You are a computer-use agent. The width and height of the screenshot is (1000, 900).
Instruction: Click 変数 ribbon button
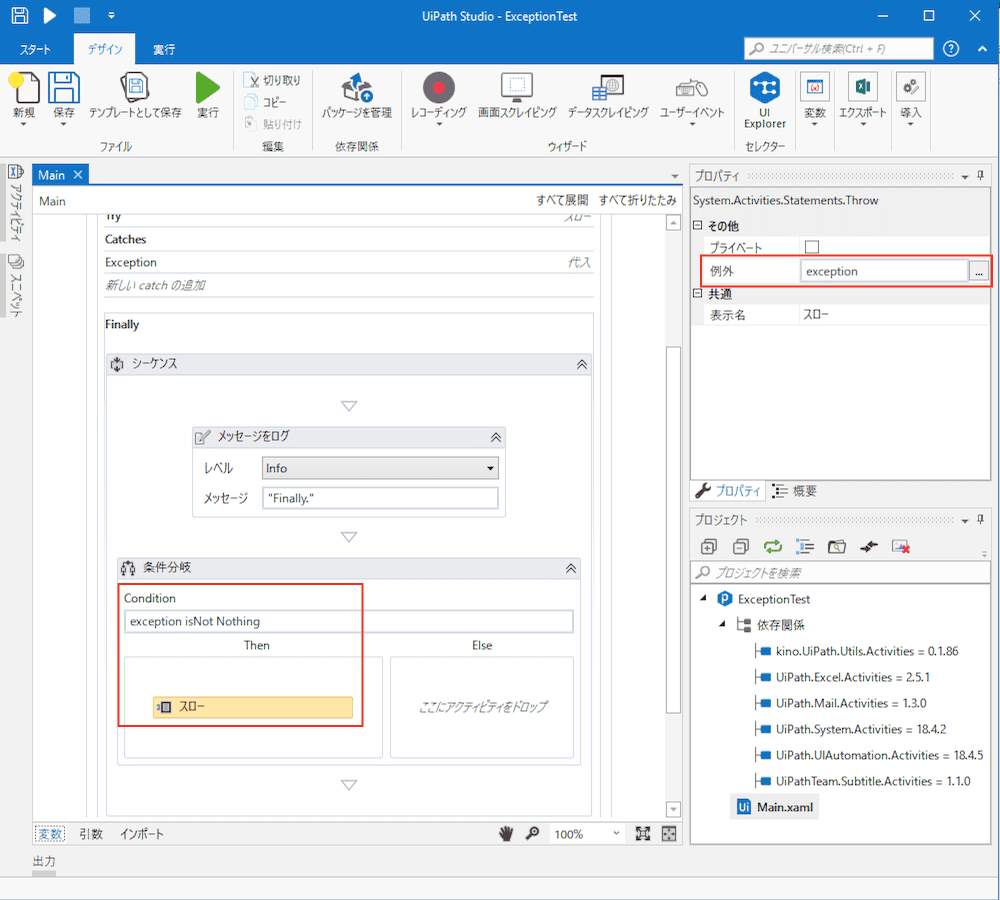tap(814, 97)
